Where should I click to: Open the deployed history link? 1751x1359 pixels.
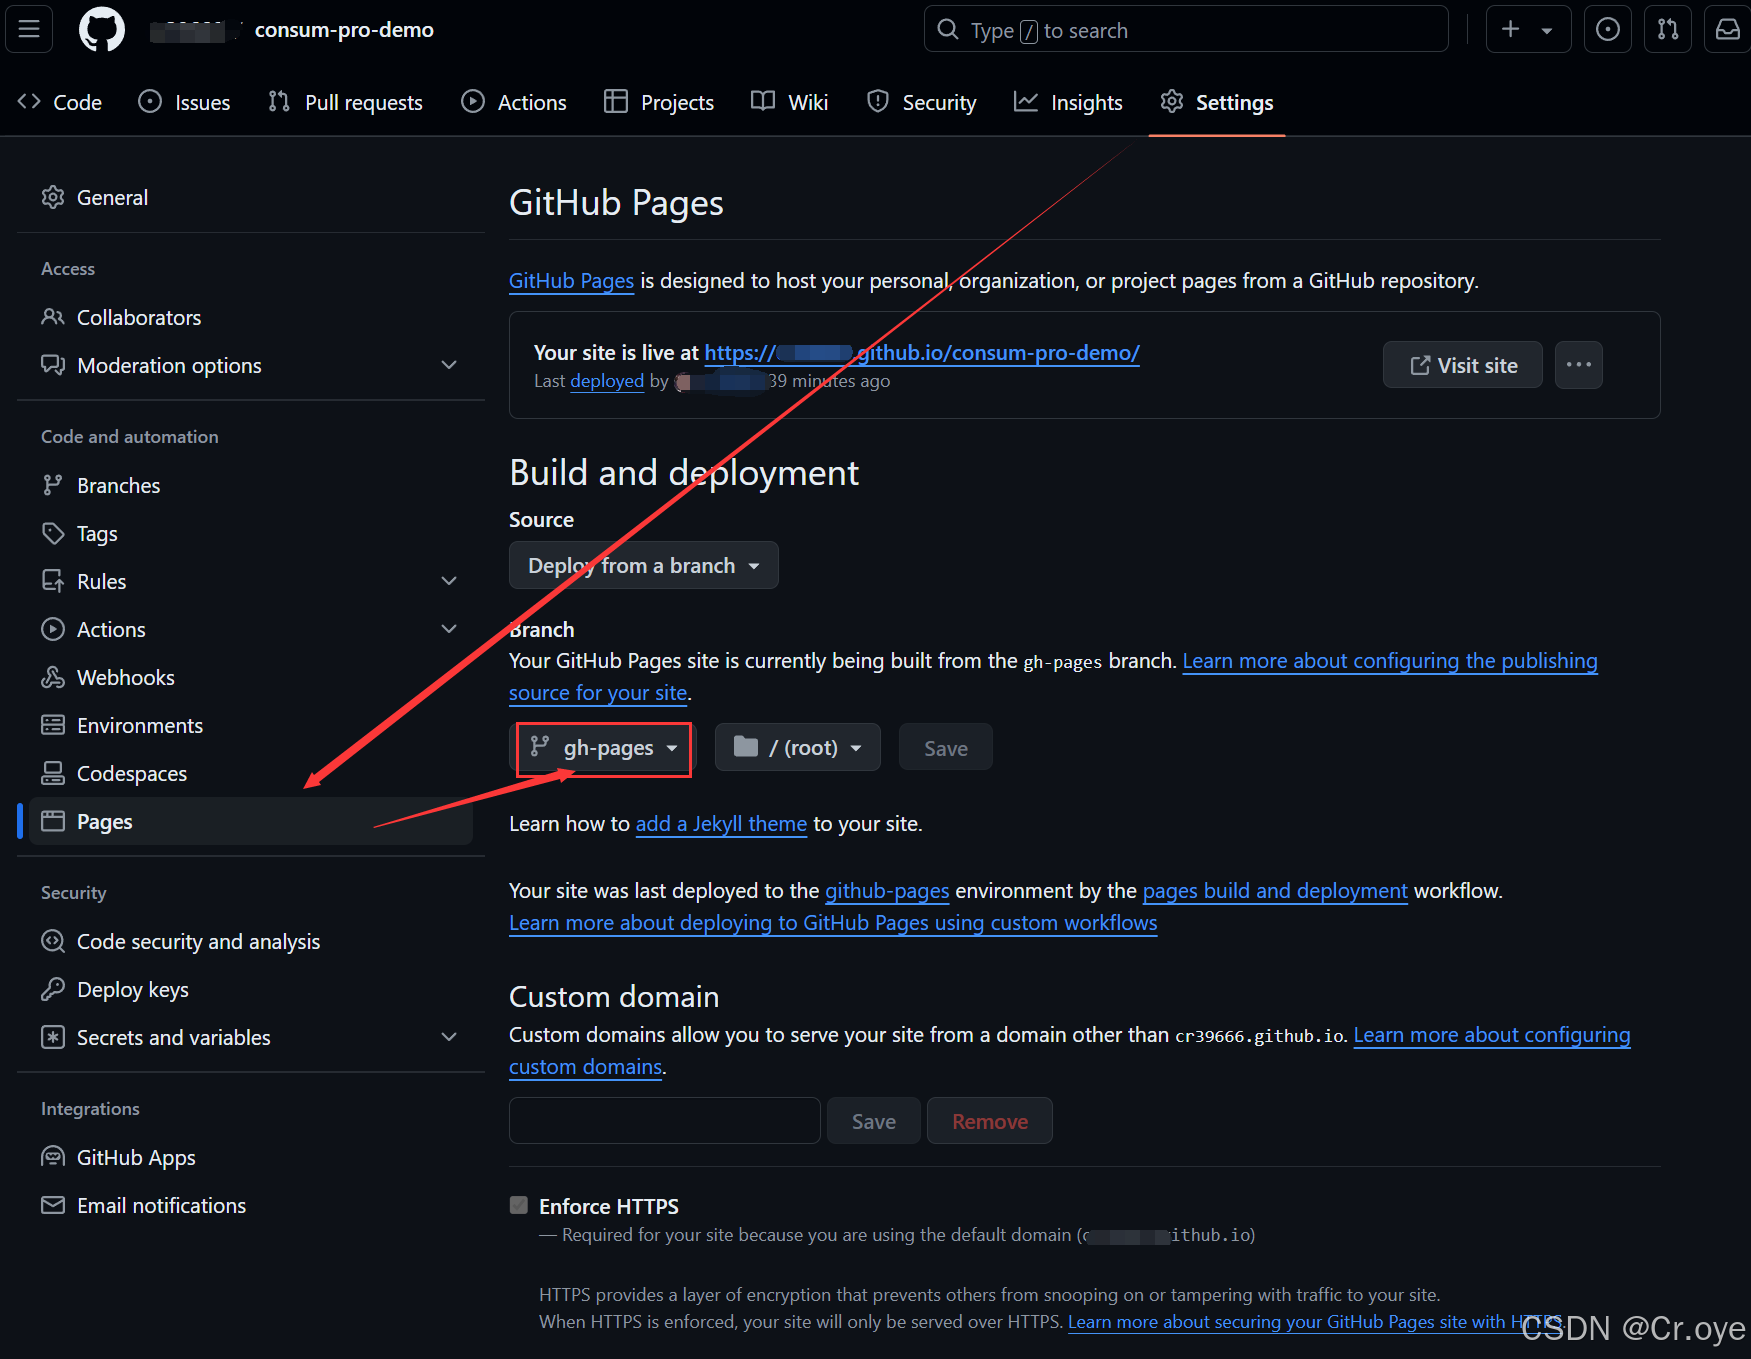(607, 381)
